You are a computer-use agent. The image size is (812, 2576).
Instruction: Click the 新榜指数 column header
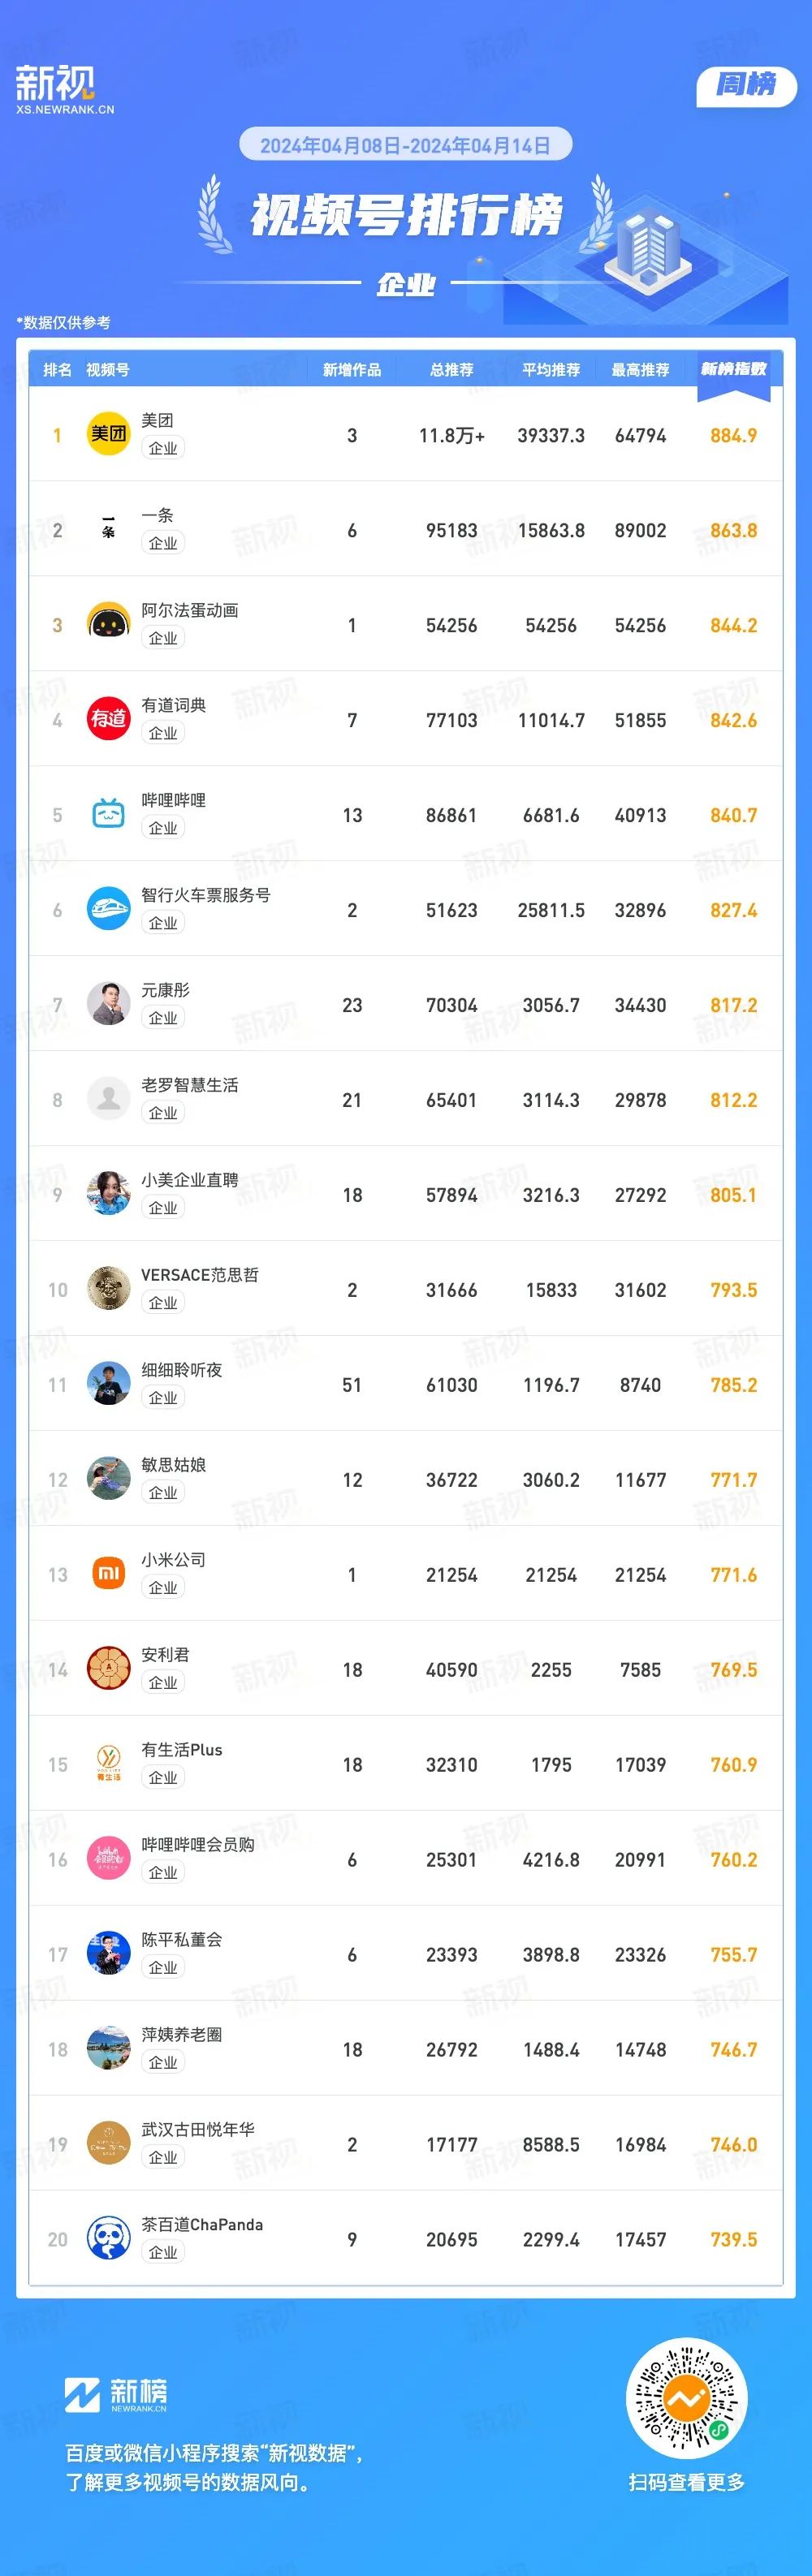tap(734, 369)
